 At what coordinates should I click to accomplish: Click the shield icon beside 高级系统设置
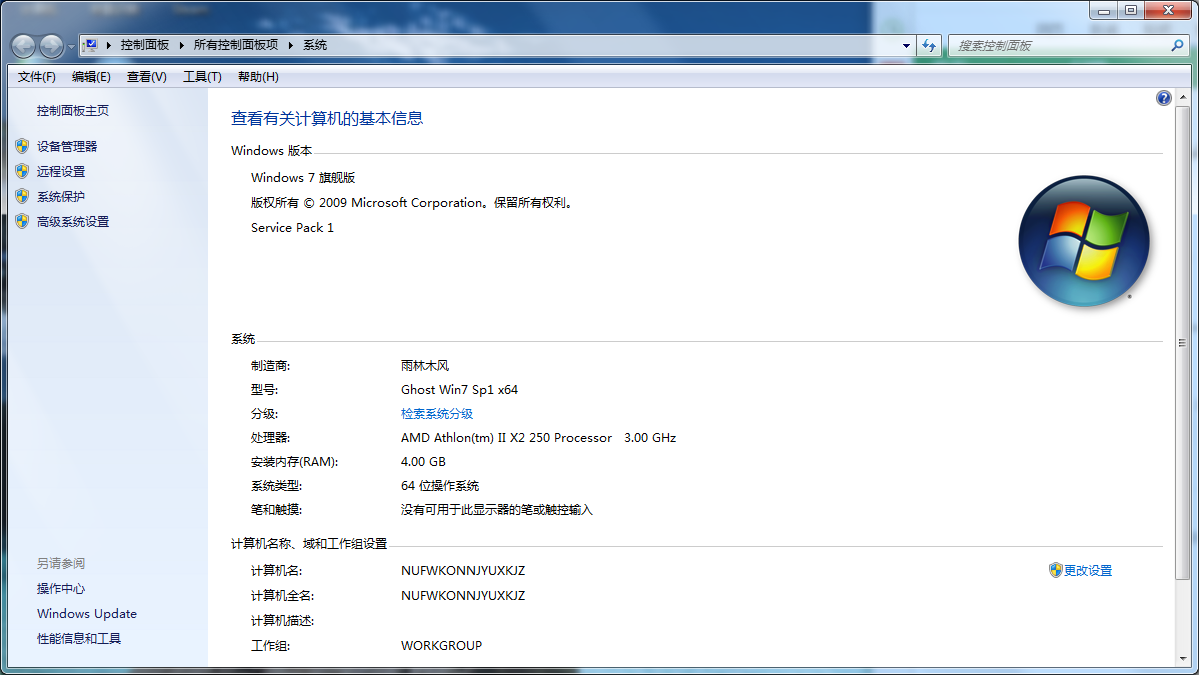(x=22, y=222)
